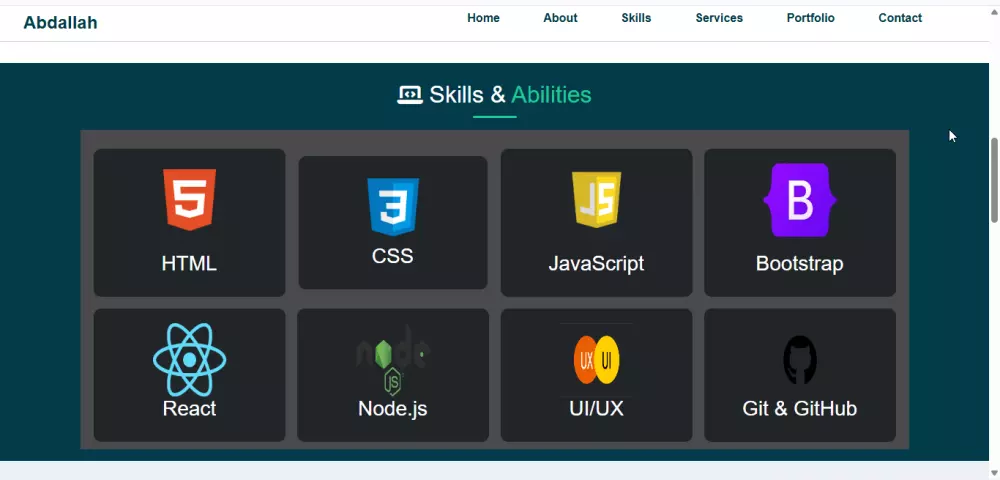The width and height of the screenshot is (1000, 480).
Task: Click the React atom logo
Action: coord(189,360)
